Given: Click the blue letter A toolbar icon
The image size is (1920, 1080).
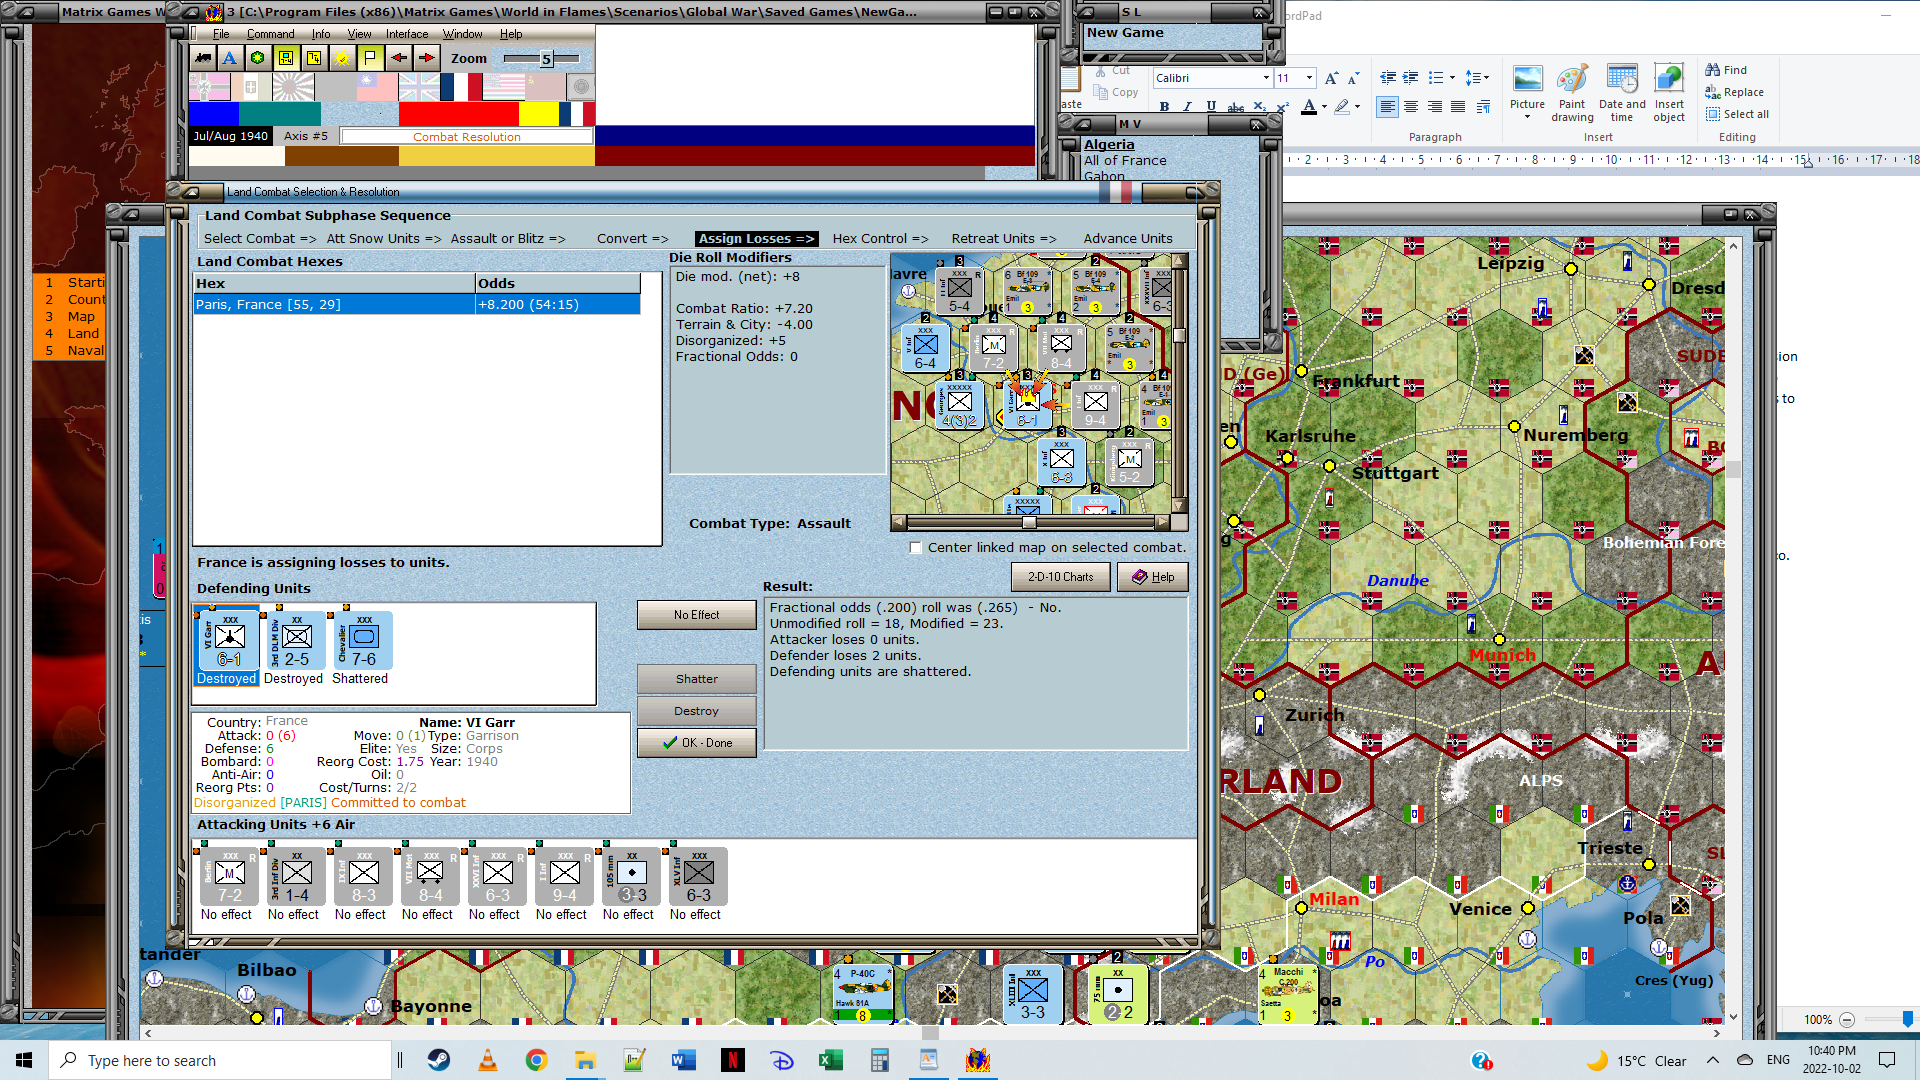Looking at the screenshot, I should (x=230, y=58).
